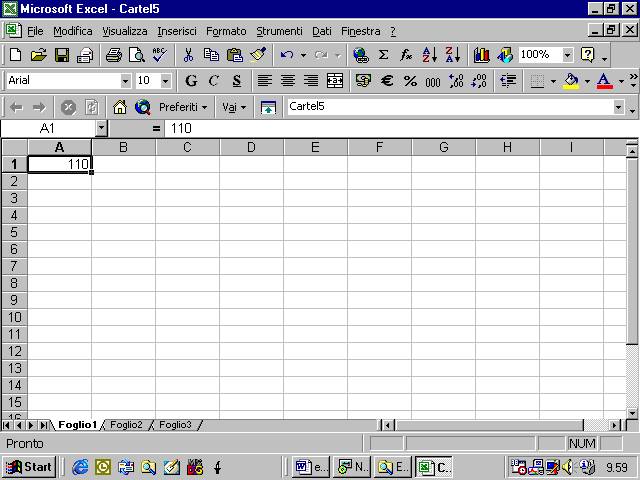Apply currency style icon
Screen dimensions: 640x480
coord(363,81)
